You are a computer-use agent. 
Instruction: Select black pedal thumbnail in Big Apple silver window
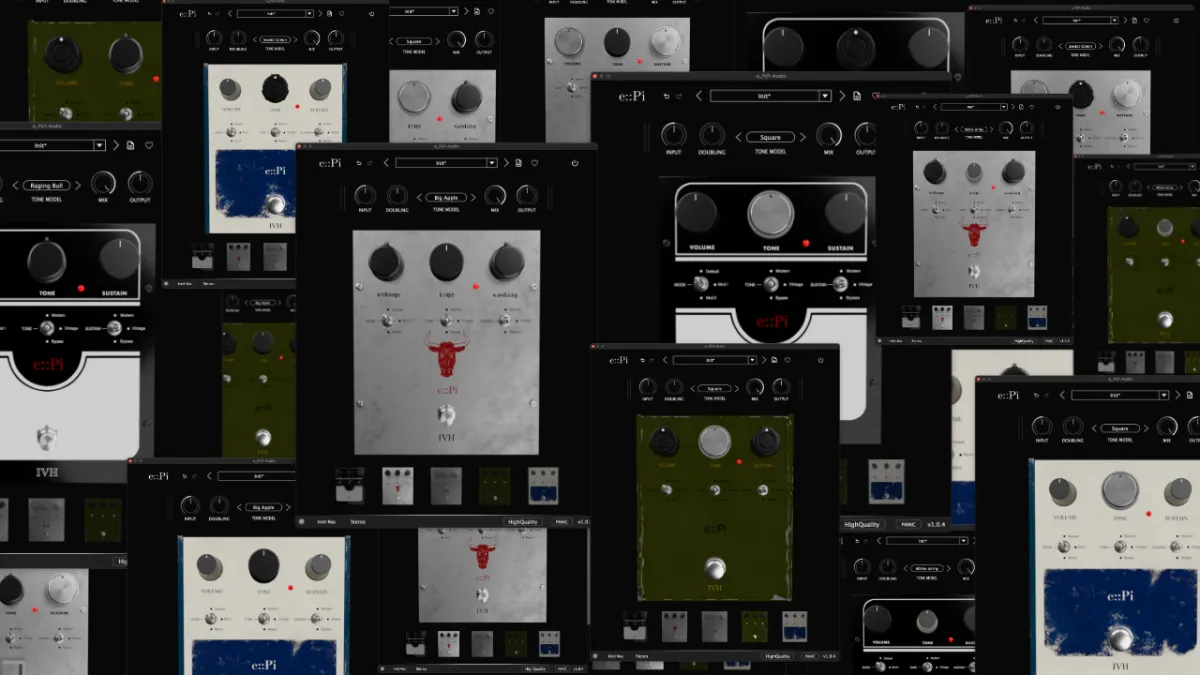pyautogui.click(x=349, y=485)
